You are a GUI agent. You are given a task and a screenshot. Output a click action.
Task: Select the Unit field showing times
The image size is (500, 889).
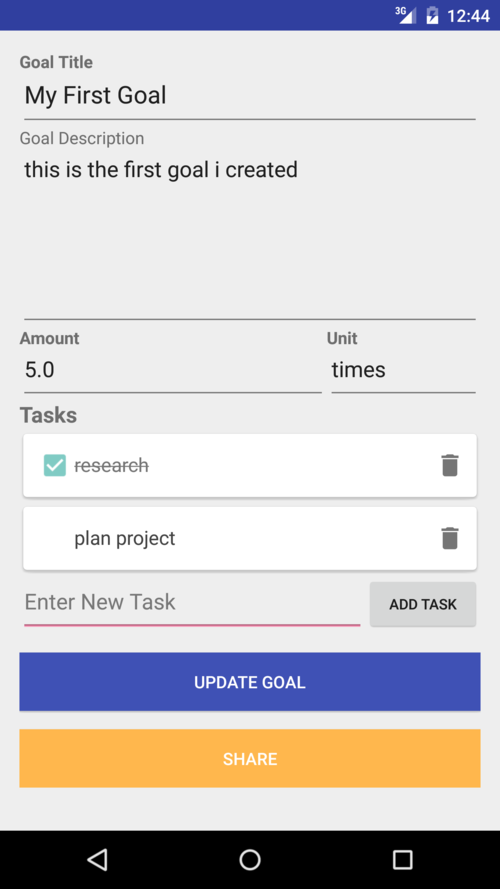coord(404,371)
